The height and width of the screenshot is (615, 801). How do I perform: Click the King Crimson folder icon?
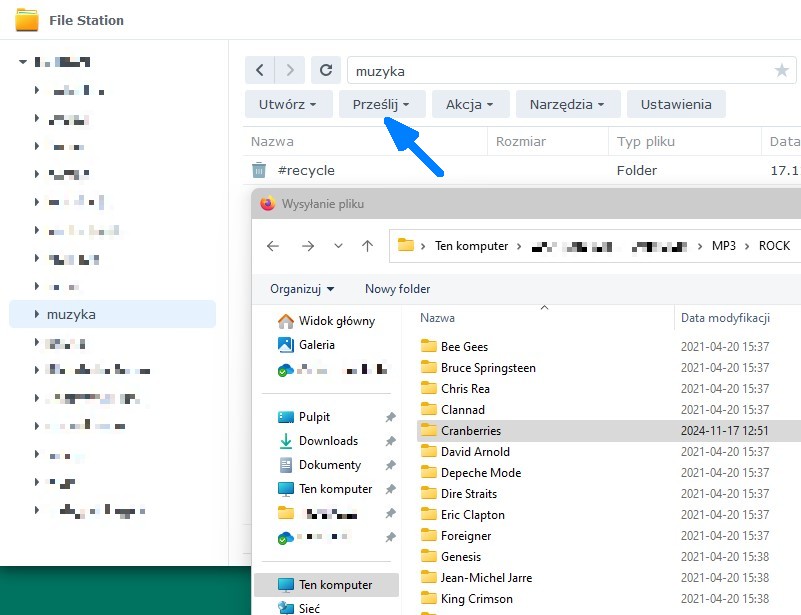point(429,598)
